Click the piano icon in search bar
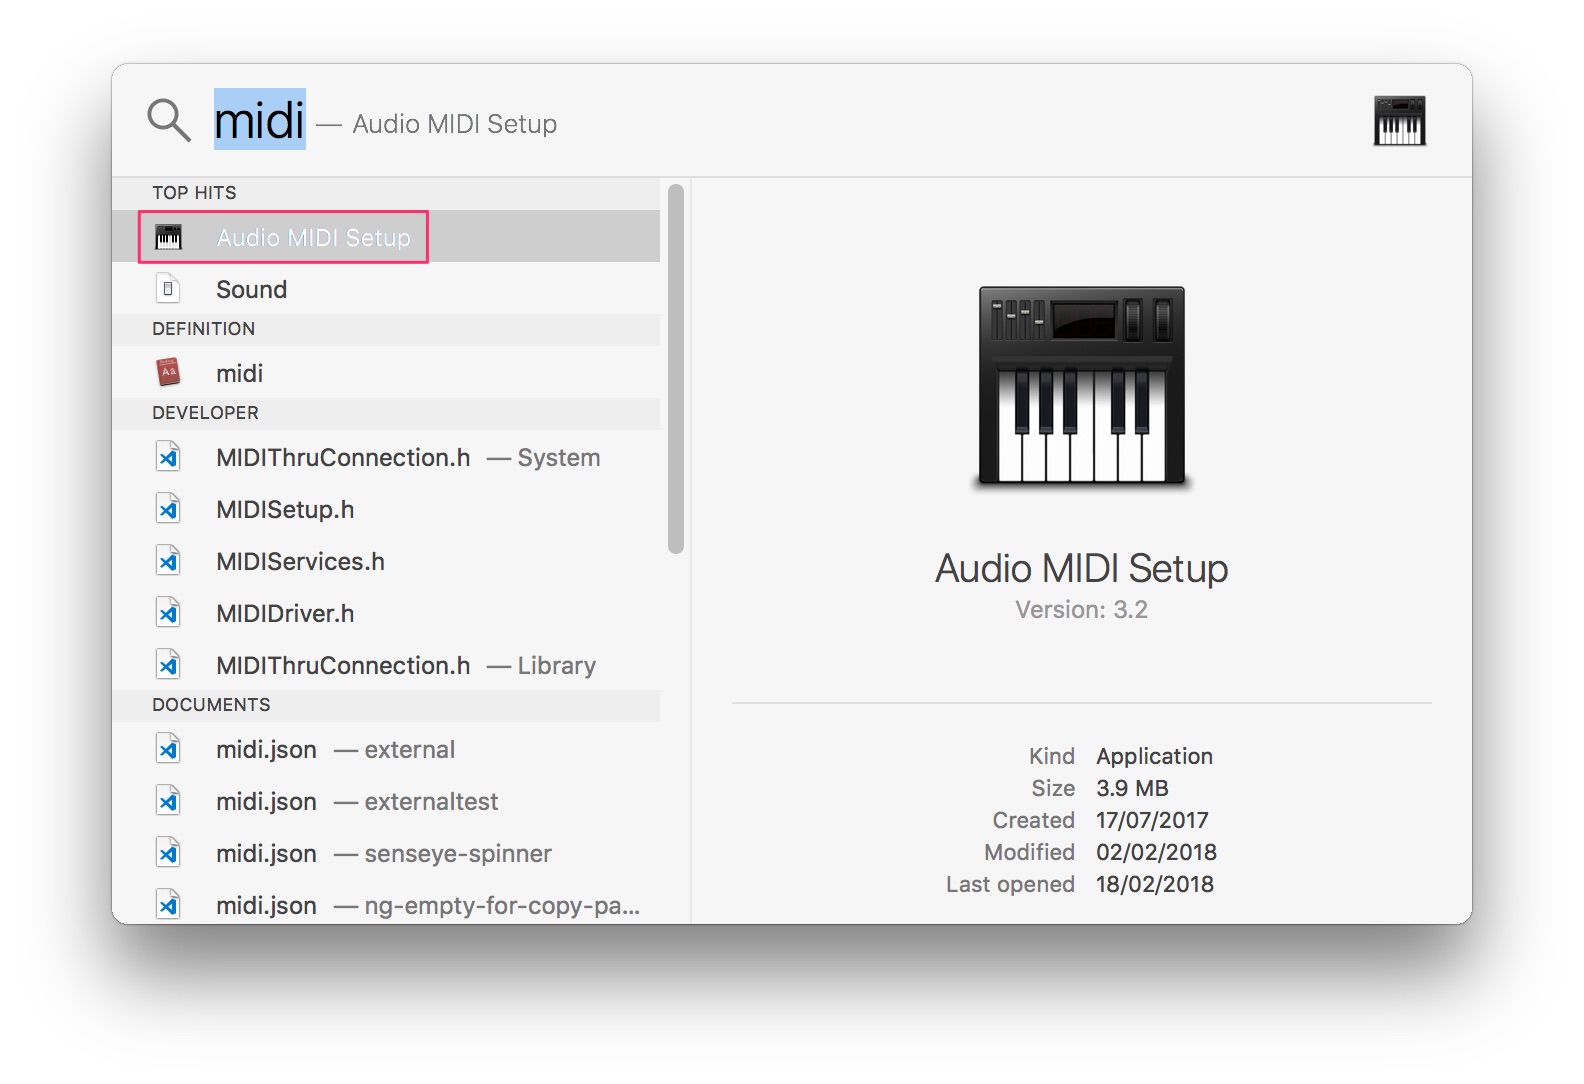1584x1084 pixels. [x=1399, y=121]
